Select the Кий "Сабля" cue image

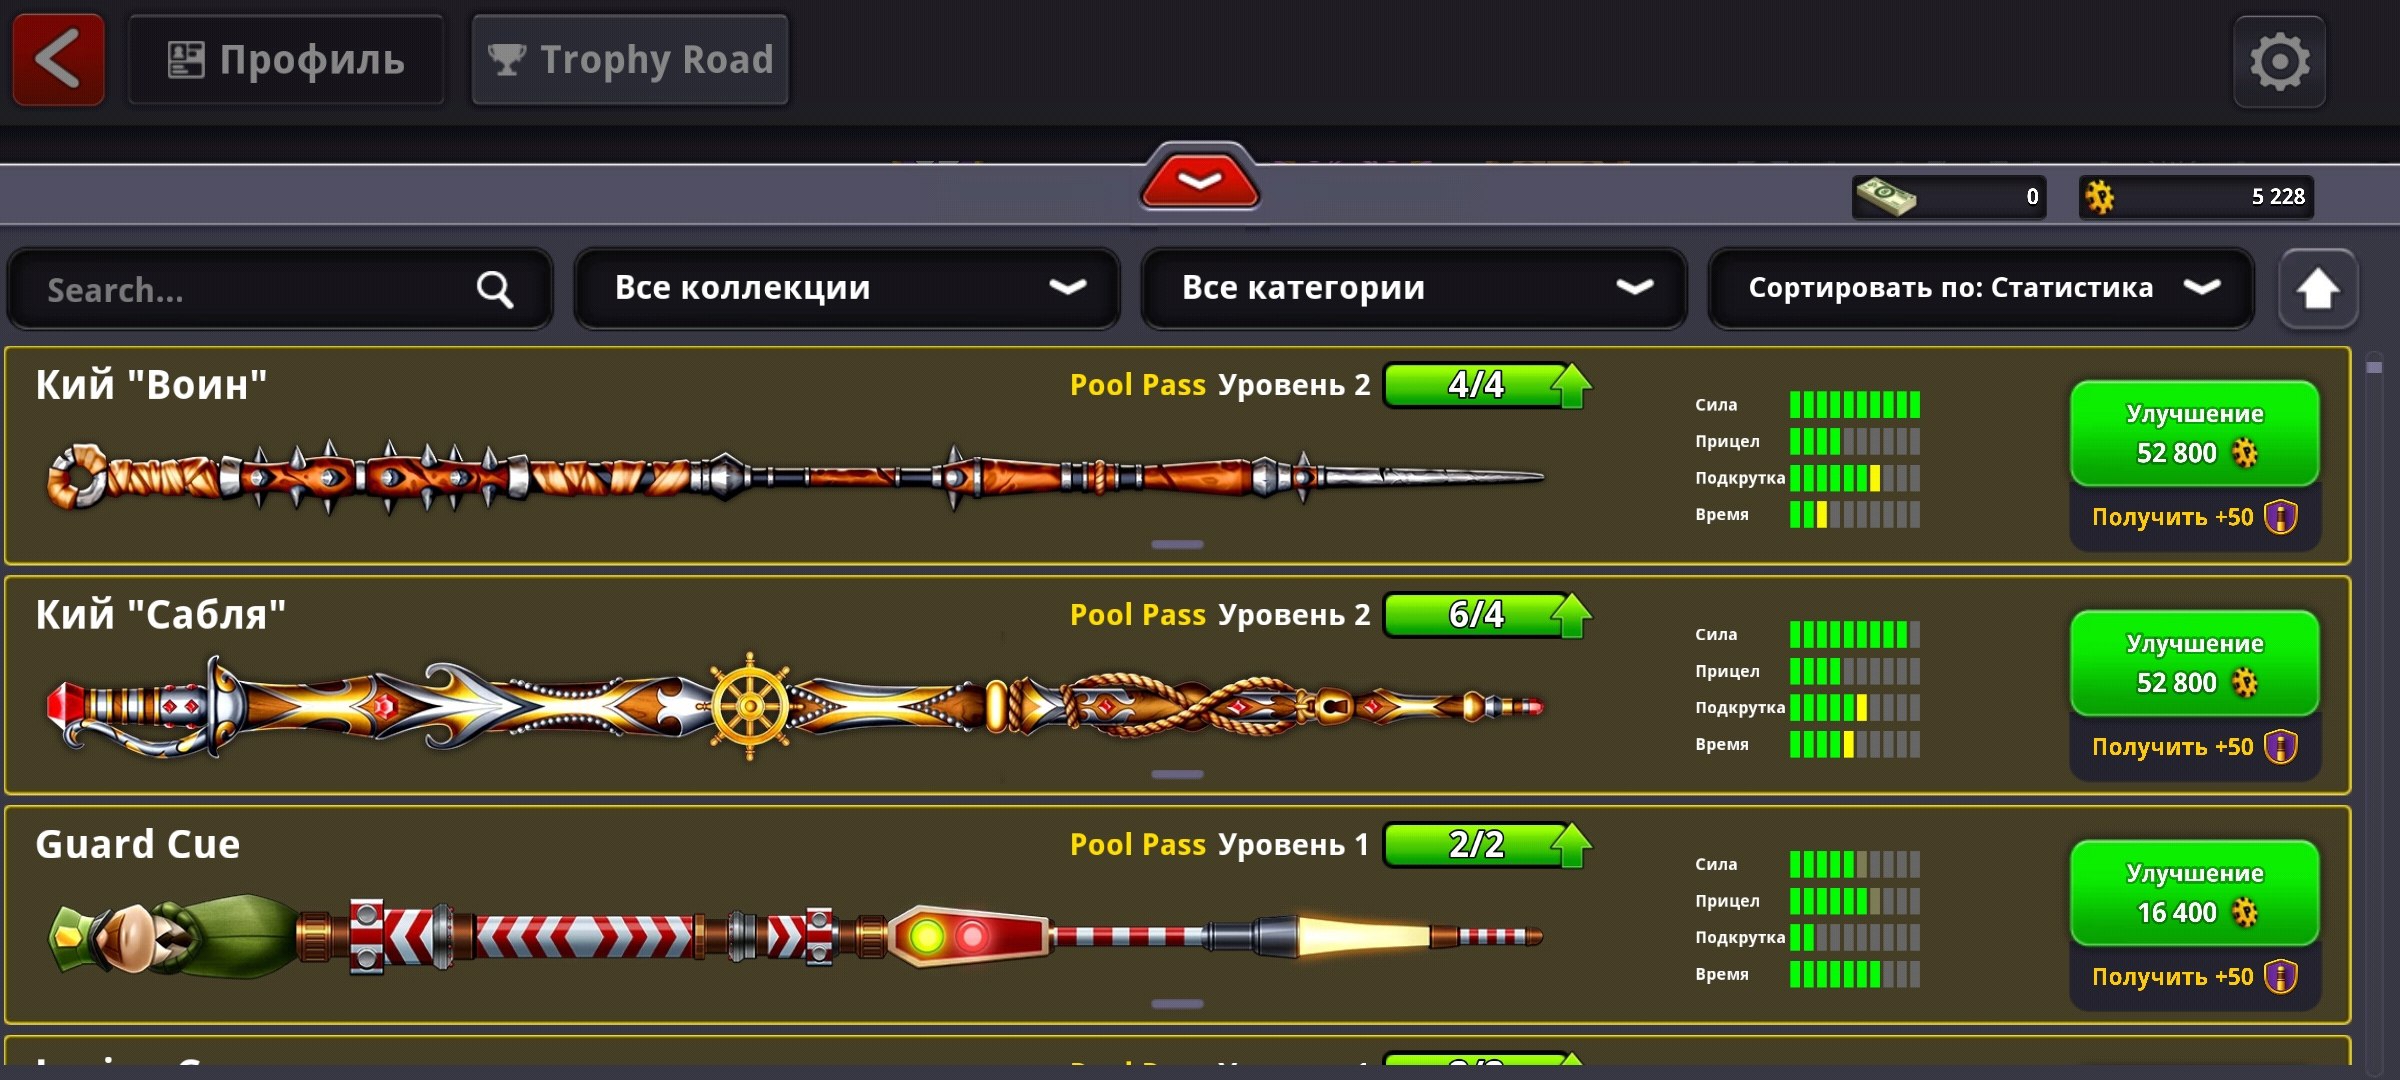795,707
